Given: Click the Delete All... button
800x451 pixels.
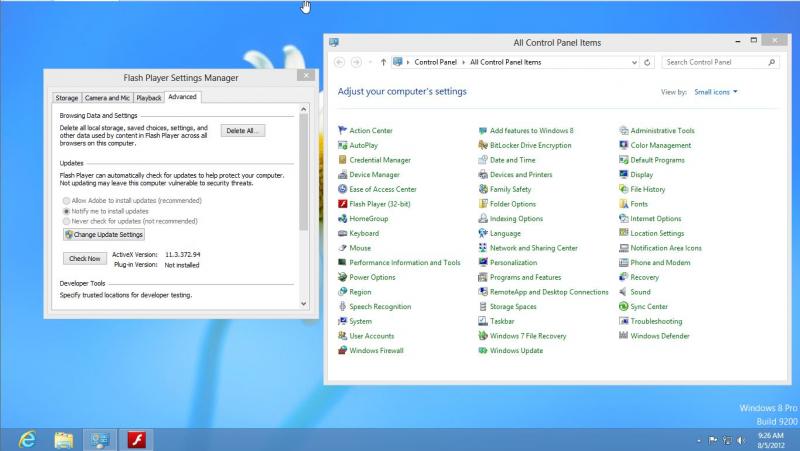Looking at the screenshot, I should (243, 131).
